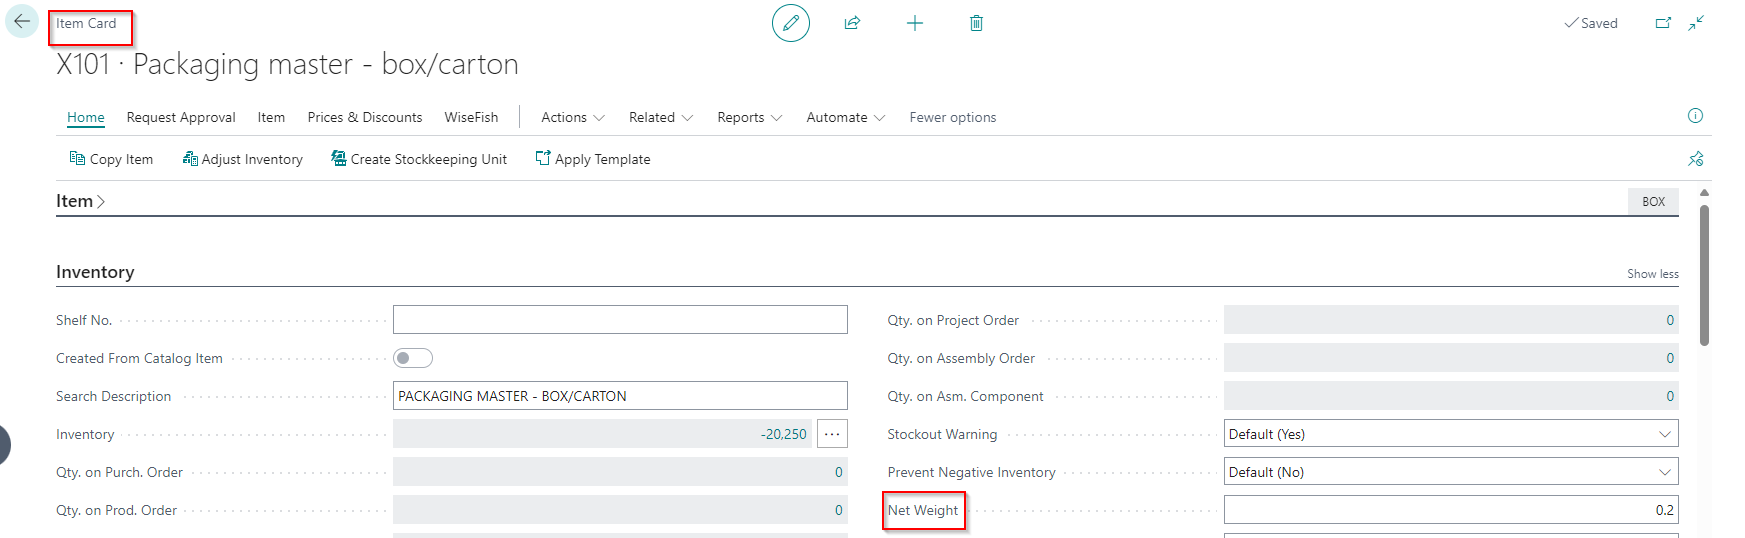Expand the Actions menu
This screenshot has width=1745, height=538.
click(x=572, y=117)
